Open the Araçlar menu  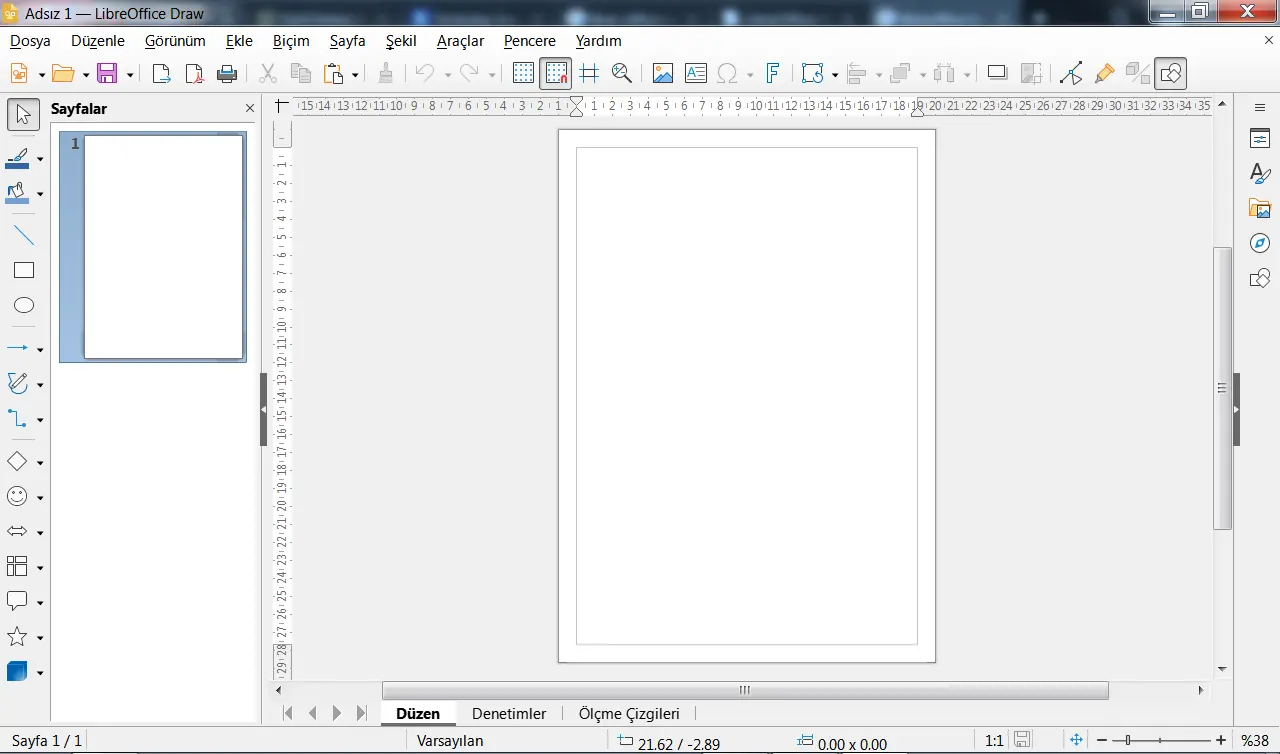click(460, 41)
